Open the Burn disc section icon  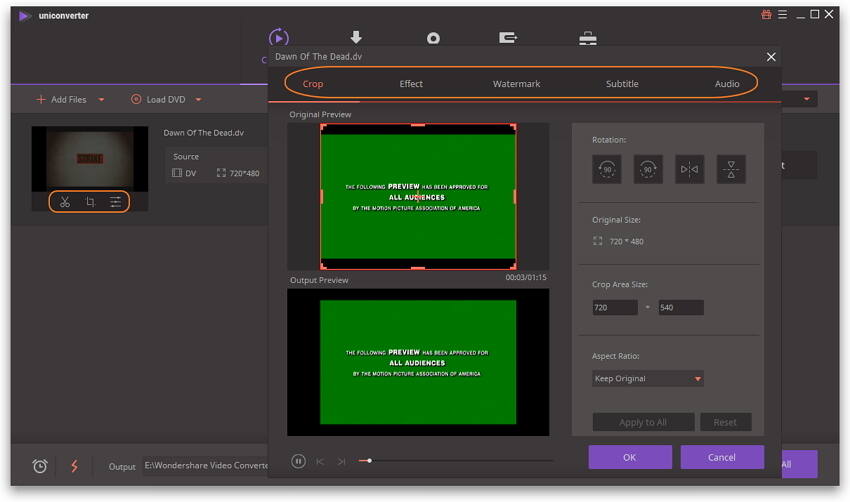click(x=433, y=38)
